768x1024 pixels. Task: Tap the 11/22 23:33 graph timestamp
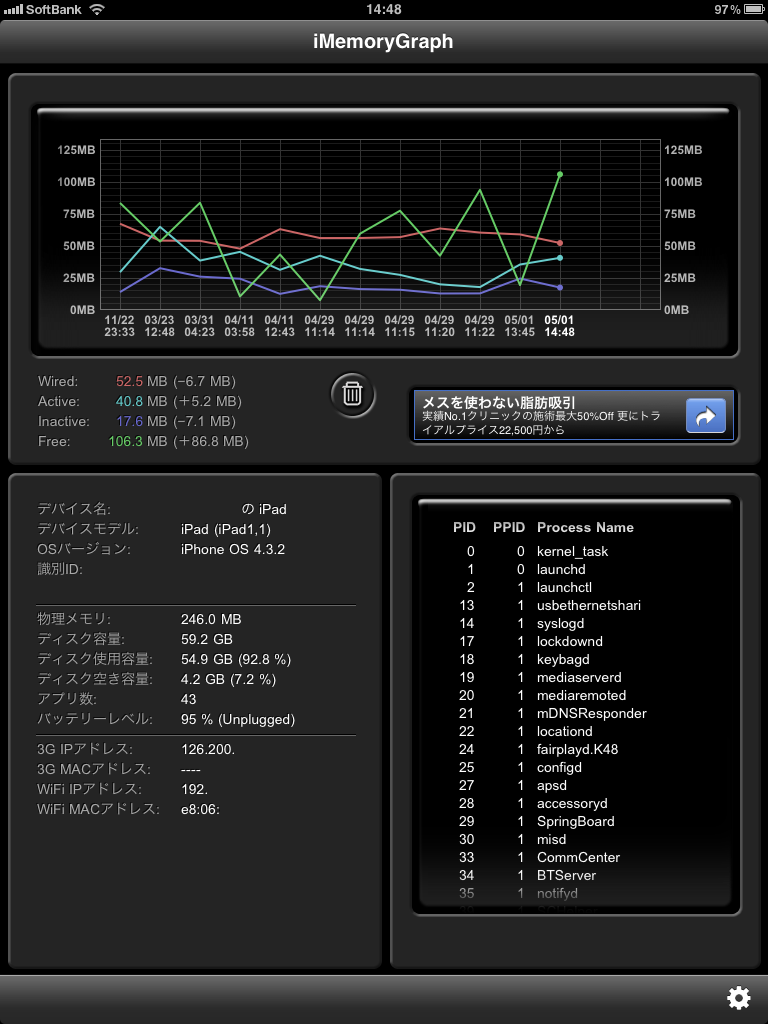pos(120,326)
